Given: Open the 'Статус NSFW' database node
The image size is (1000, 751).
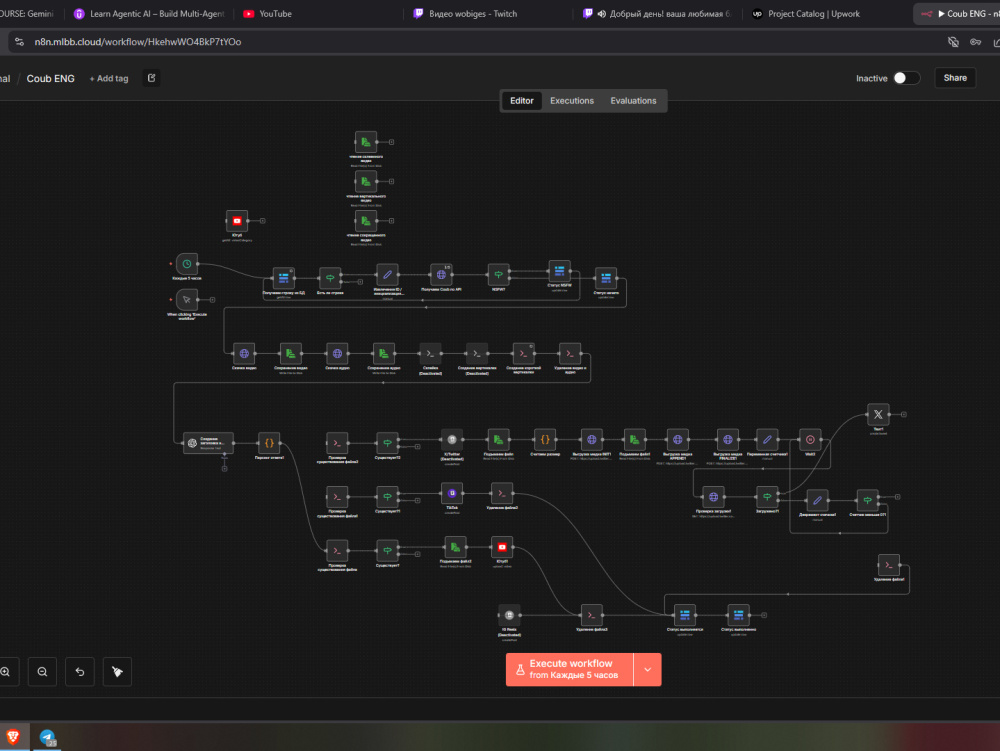Looking at the screenshot, I should (x=559, y=271).
